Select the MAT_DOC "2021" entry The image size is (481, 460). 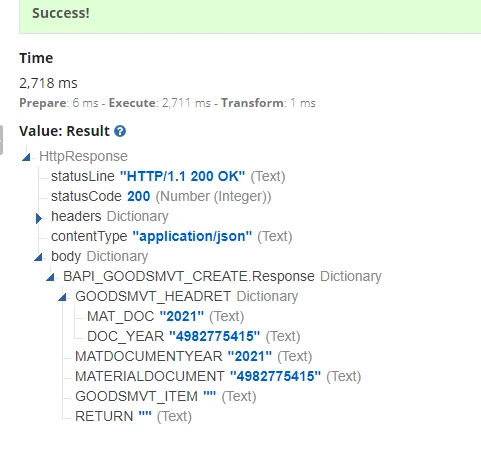[165, 316]
